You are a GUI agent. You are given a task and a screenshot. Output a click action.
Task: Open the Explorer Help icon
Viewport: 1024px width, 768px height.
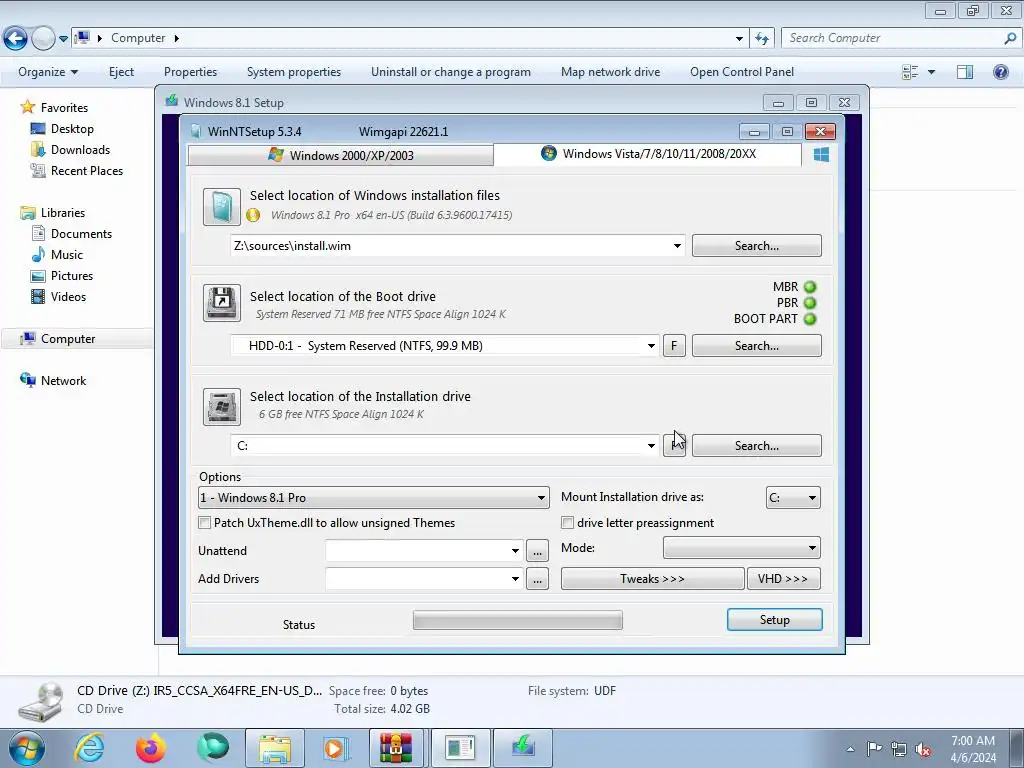tap(1000, 72)
